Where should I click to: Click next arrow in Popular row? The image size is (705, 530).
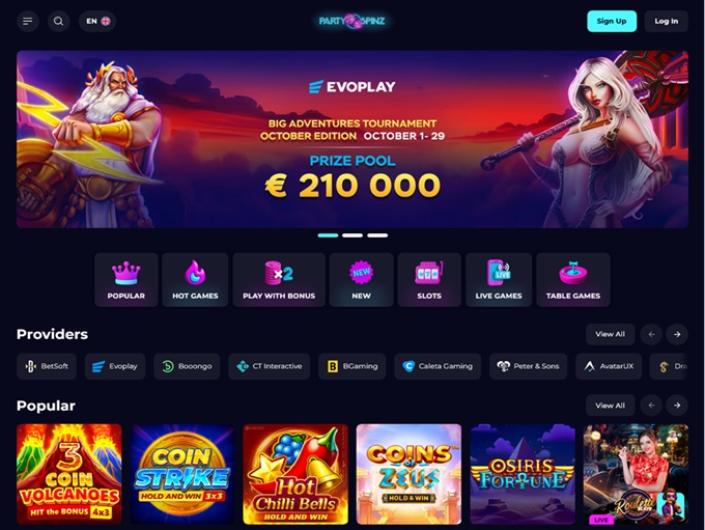tap(677, 405)
